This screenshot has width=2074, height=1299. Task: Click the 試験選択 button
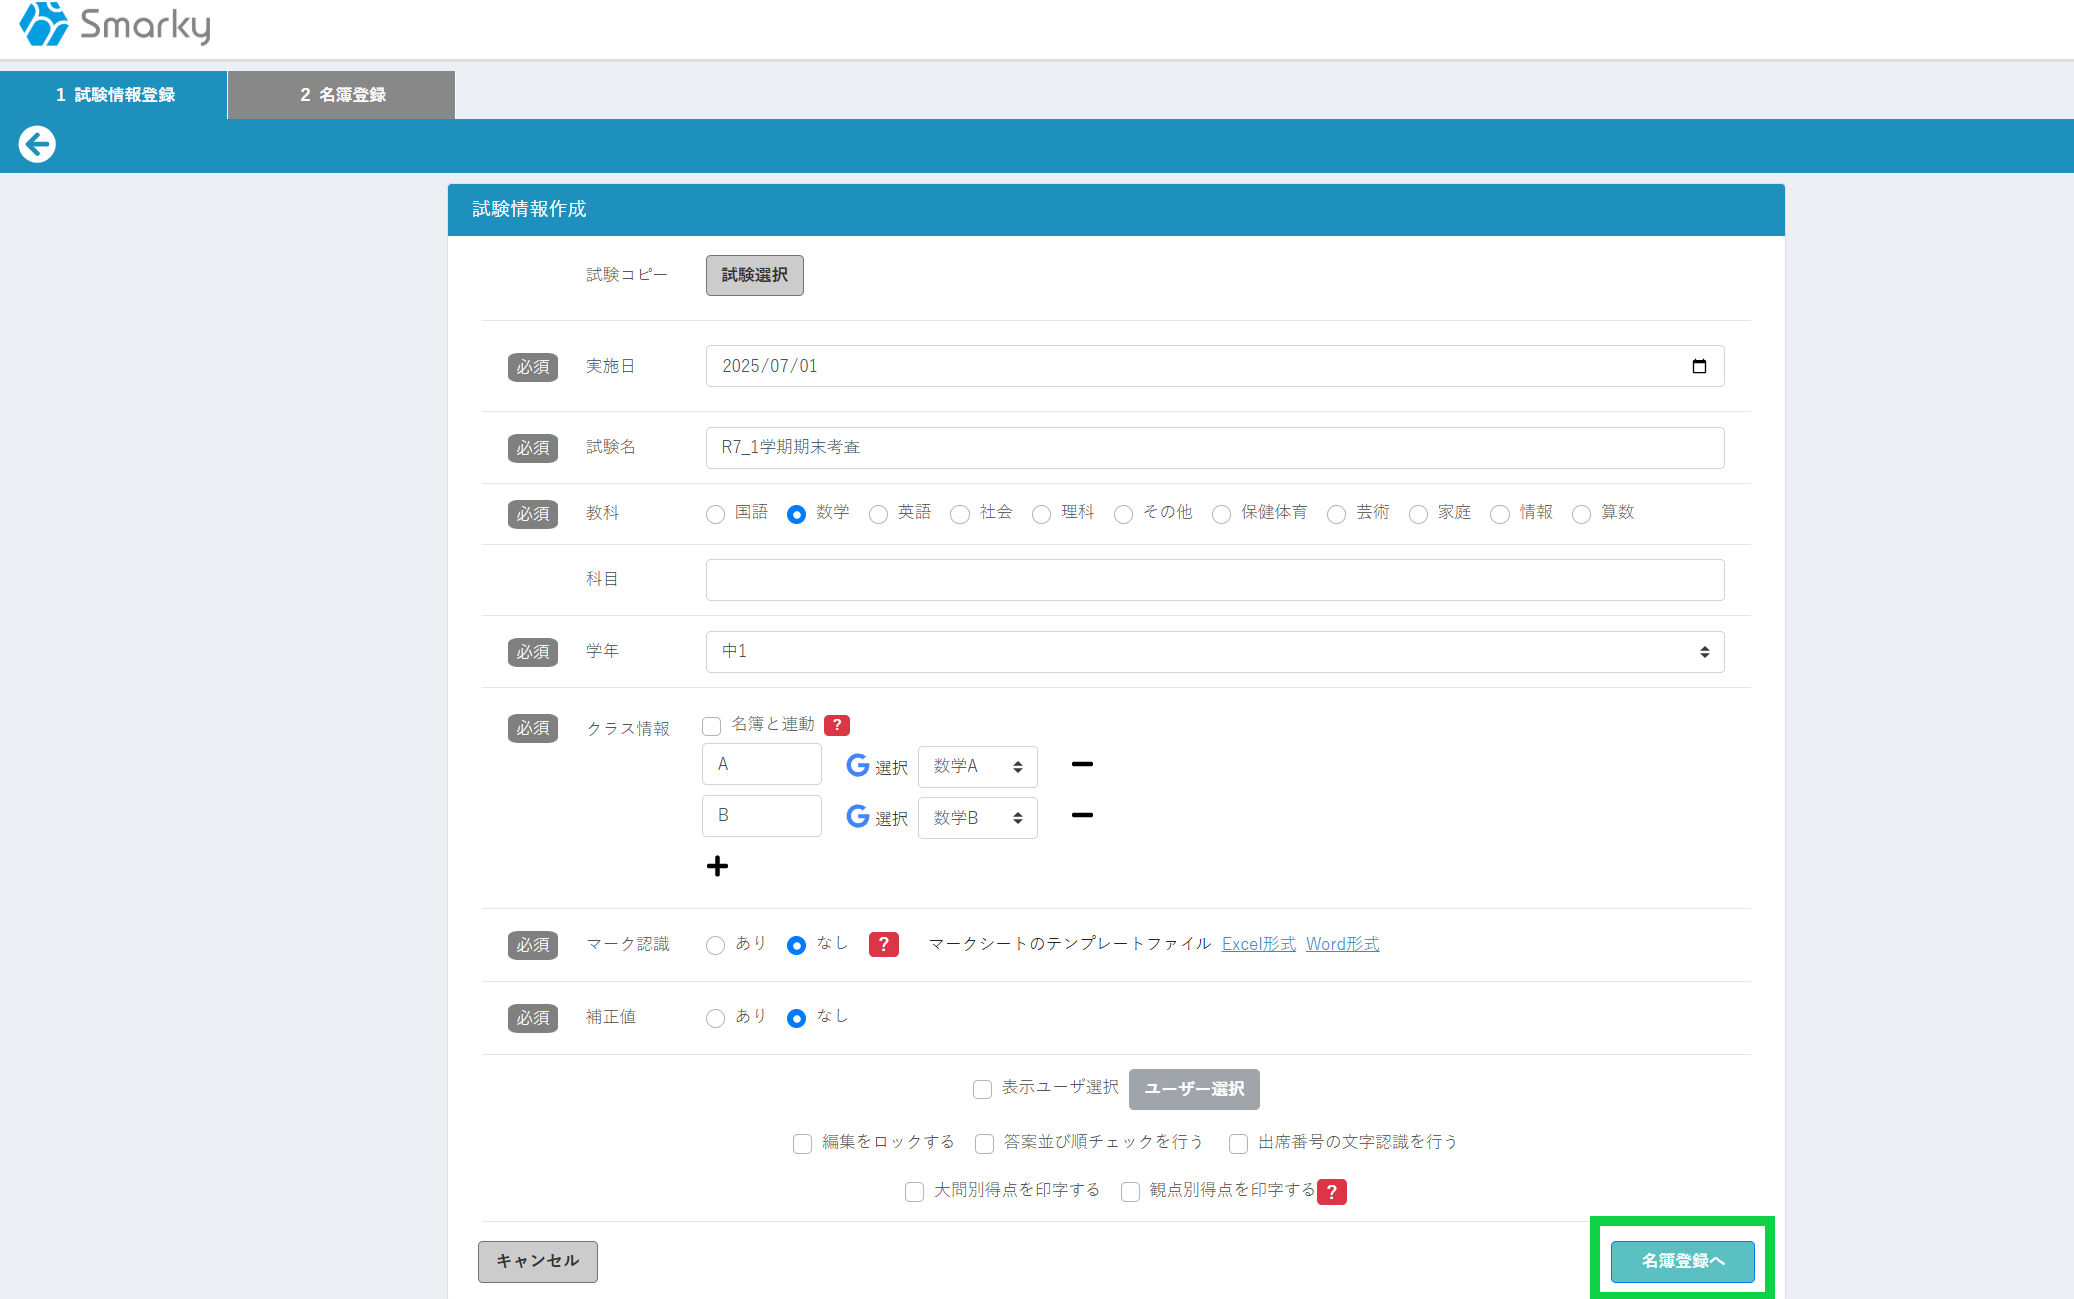tap(755, 275)
